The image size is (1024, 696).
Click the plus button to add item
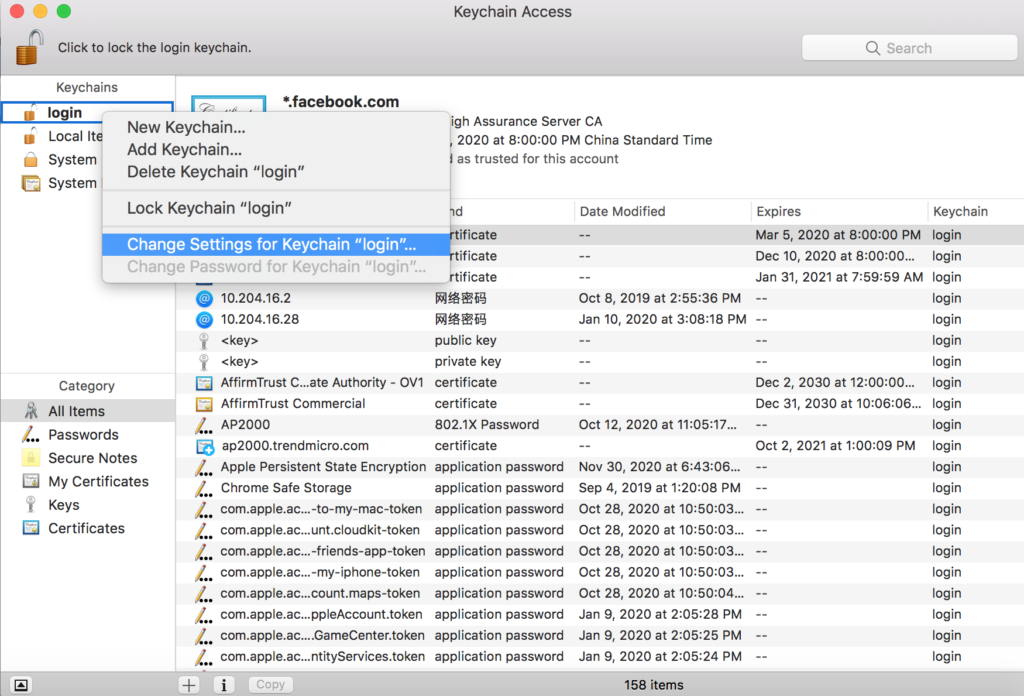189,685
